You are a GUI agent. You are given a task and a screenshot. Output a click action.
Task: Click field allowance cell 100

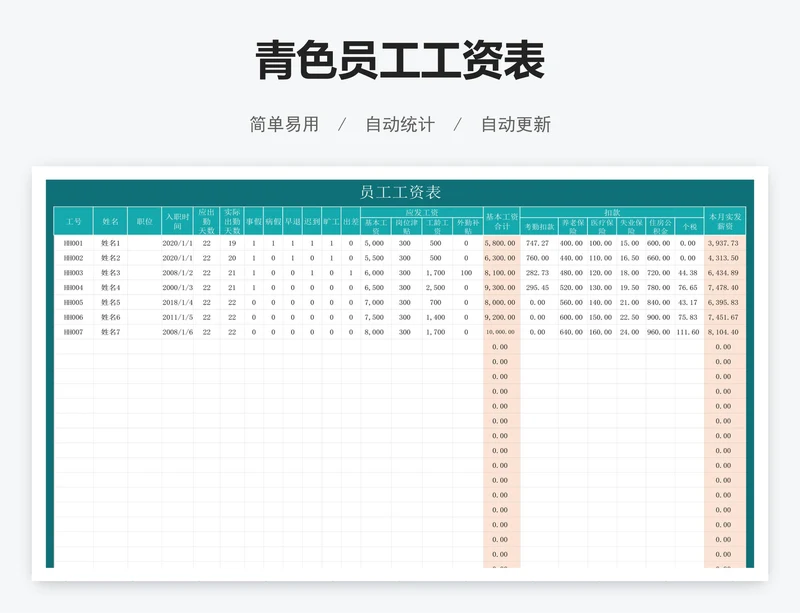[x=466, y=273]
